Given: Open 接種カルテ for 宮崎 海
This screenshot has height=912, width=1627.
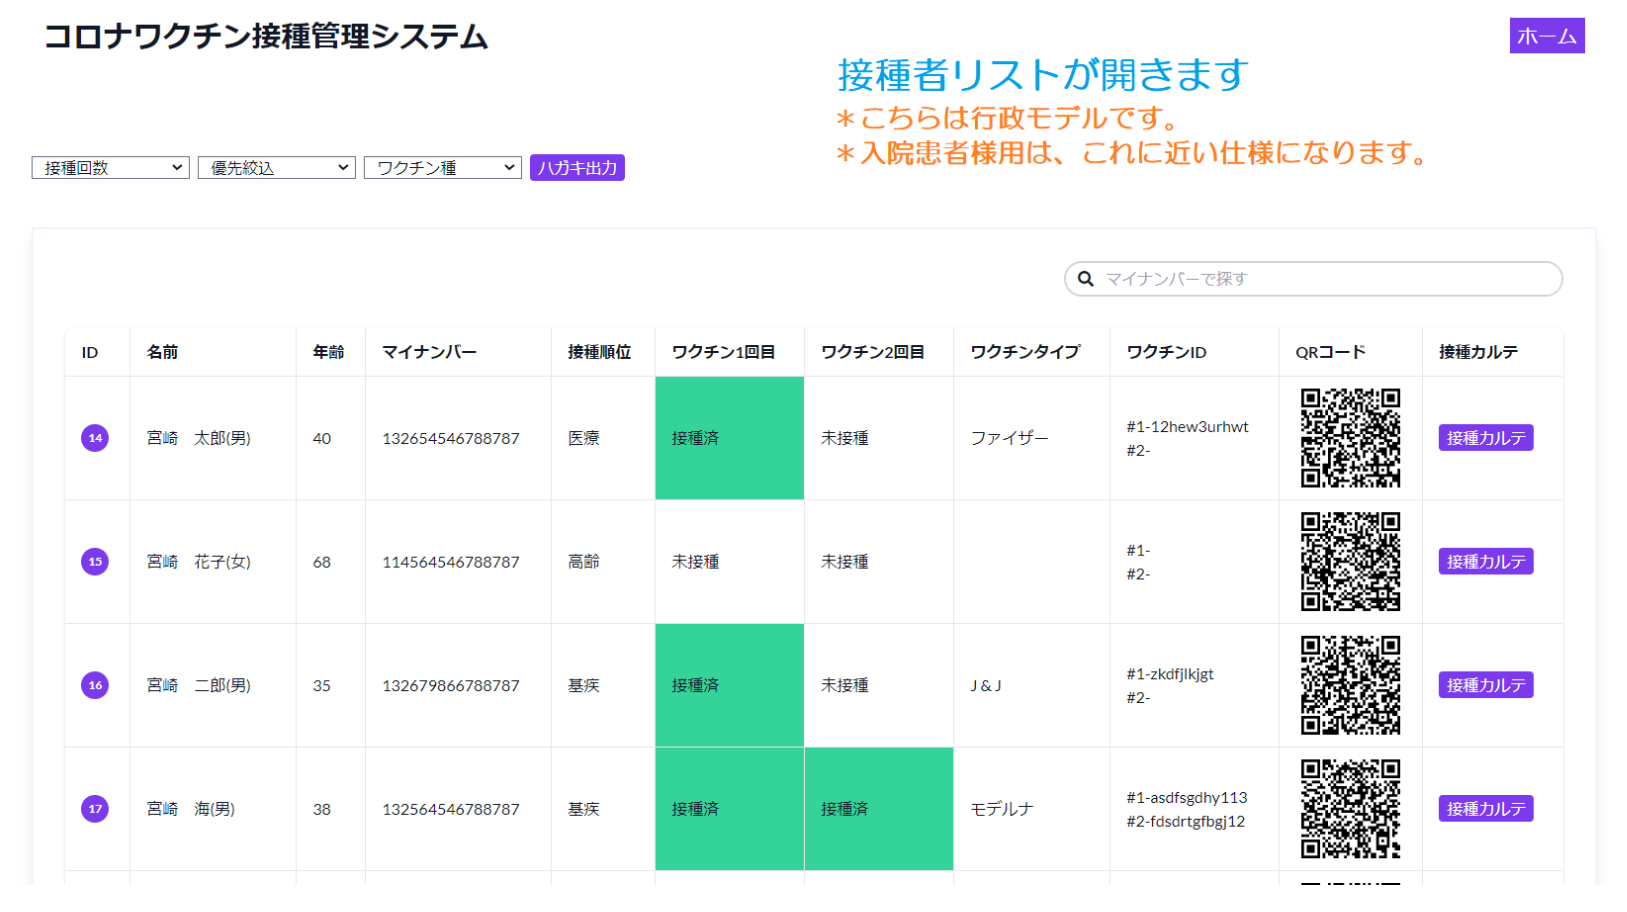Looking at the screenshot, I should coord(1486,809).
